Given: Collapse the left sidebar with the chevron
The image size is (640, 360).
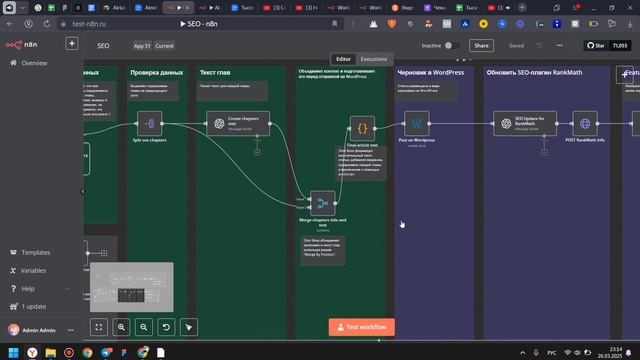Looking at the screenshot, I should tap(82, 191).
